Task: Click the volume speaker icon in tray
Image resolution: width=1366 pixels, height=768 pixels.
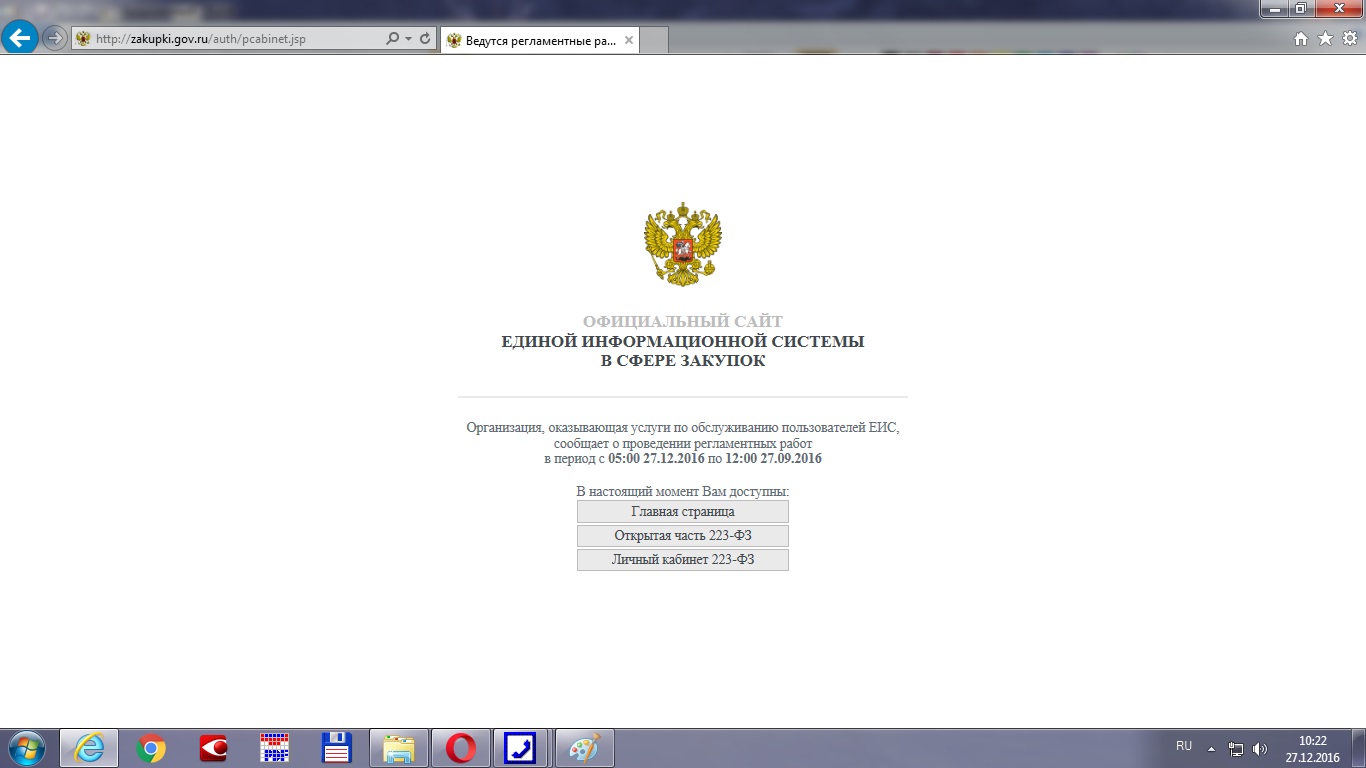Action: [1259, 749]
